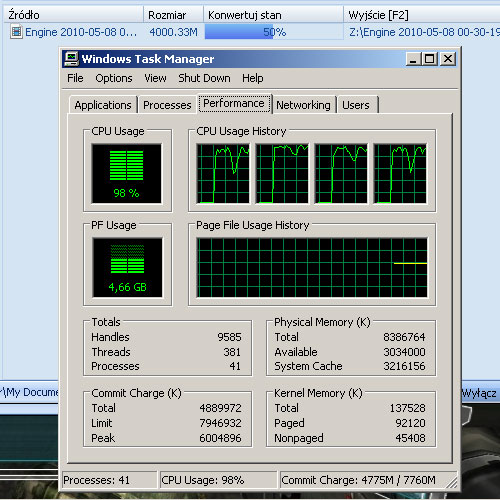Screen dimensions: 500x500
Task: Click the resize grip in Task Manager corner
Action: click(452, 483)
